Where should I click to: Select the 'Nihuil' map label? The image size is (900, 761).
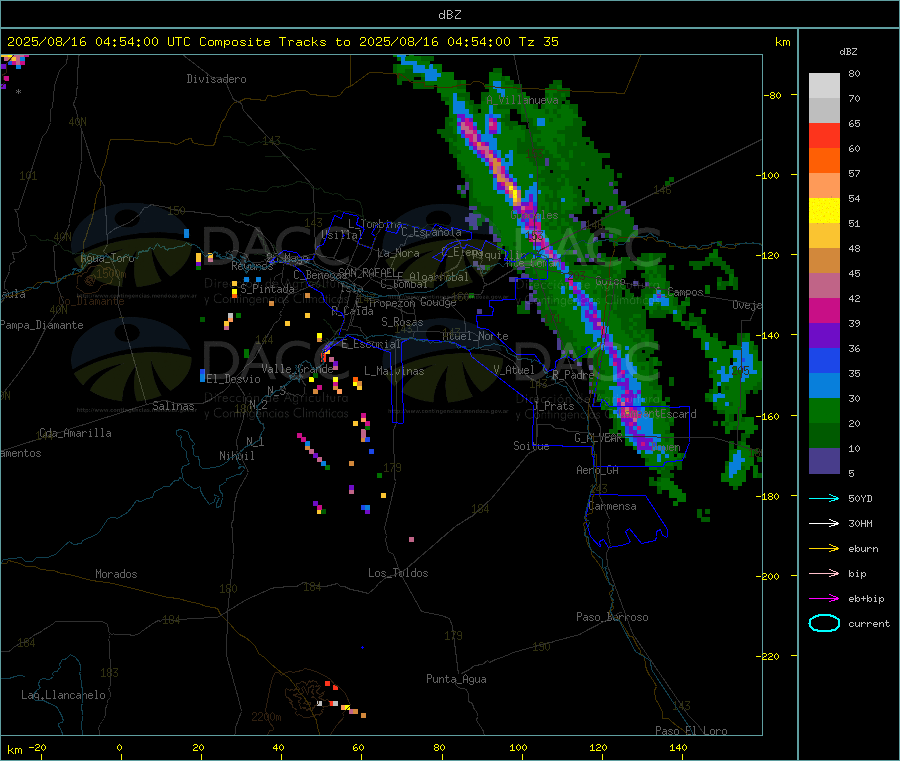coord(236,456)
